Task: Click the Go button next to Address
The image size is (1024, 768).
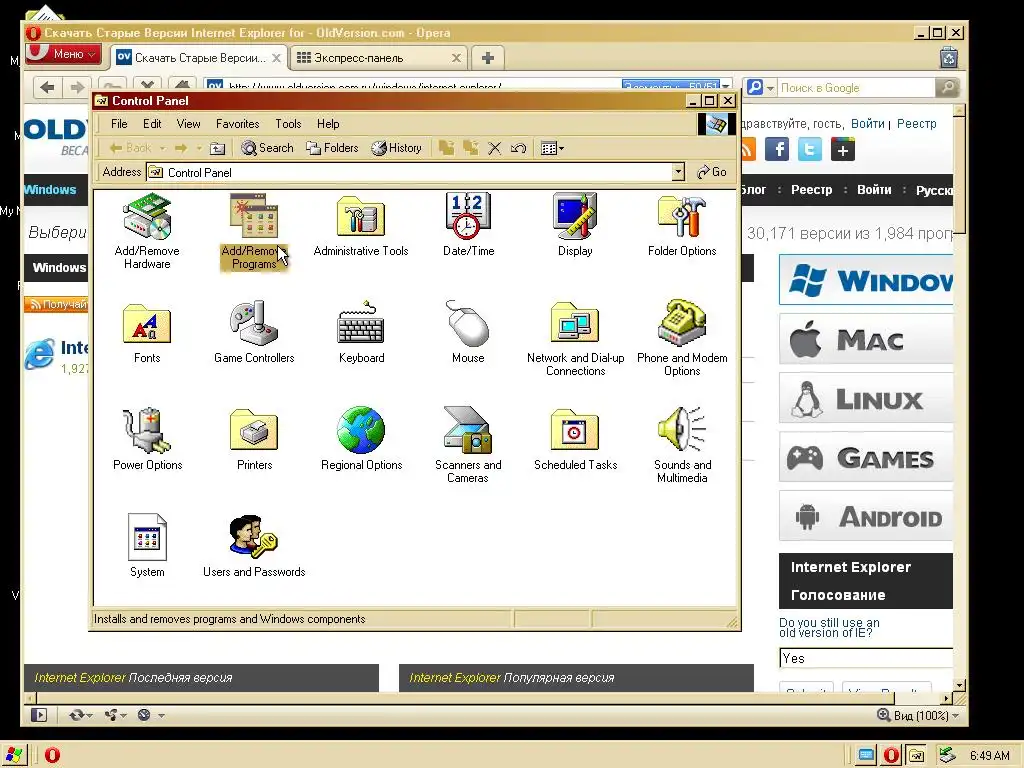Action: 712,172
